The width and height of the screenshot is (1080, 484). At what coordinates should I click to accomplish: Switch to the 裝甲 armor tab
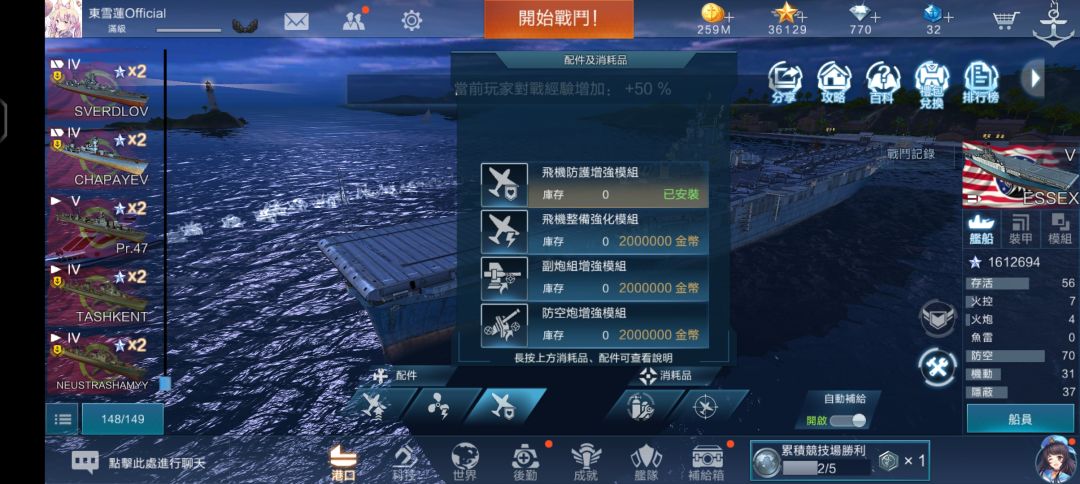(1021, 229)
